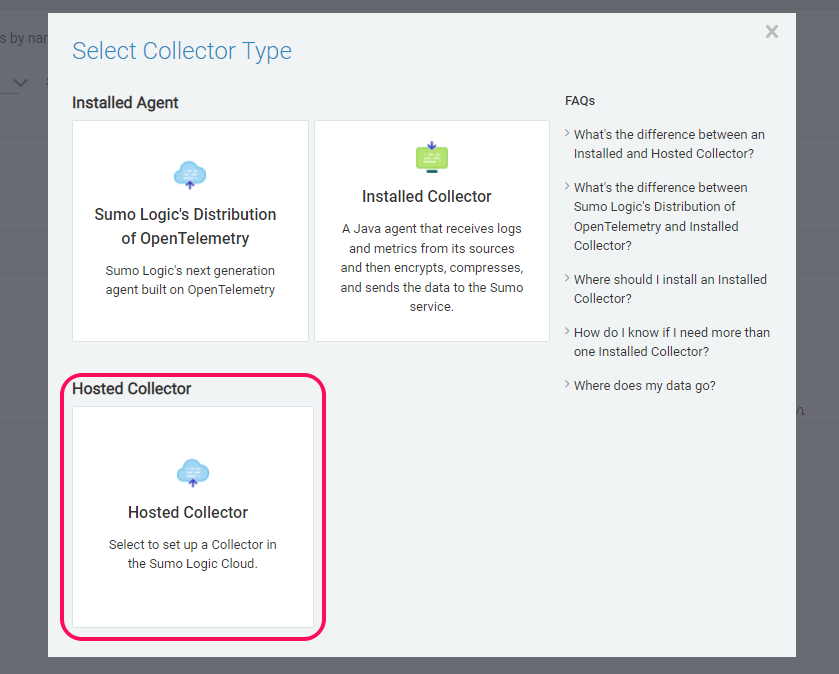Click the 'Hosted Collector' section heading above the card
Viewport: 839px width, 674px height.
click(x=132, y=388)
